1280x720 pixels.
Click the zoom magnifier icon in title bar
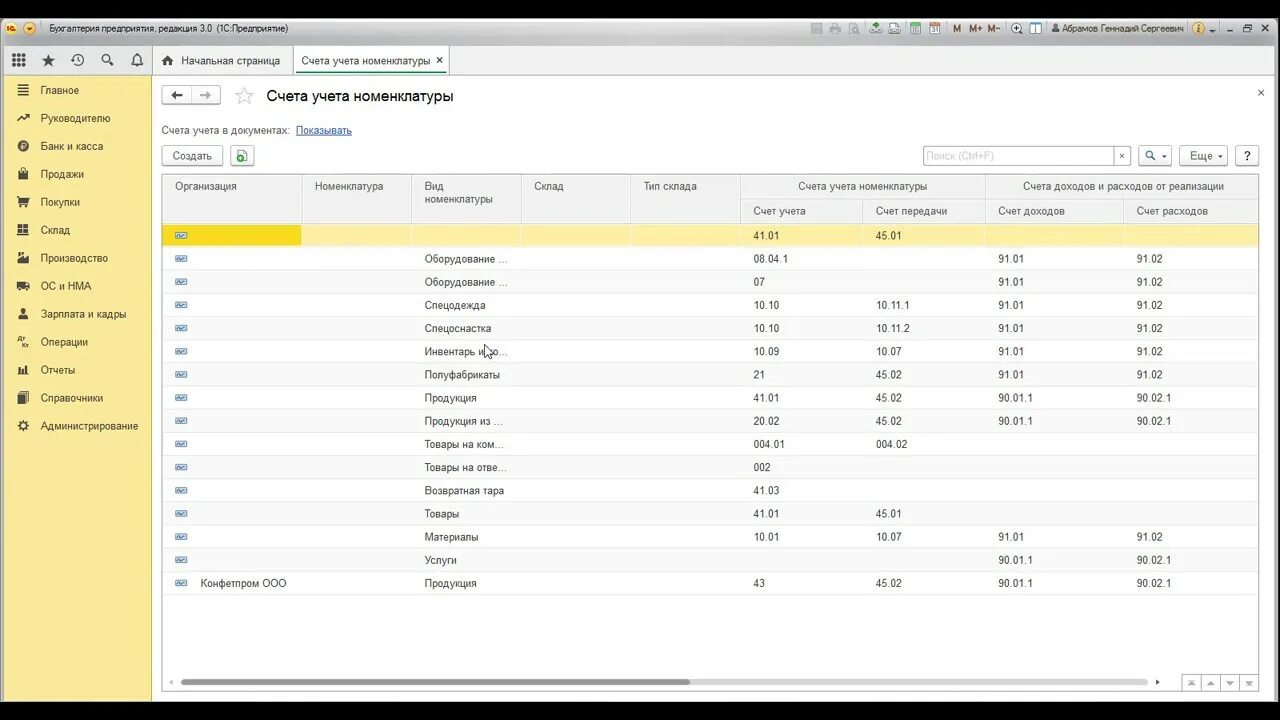(1017, 29)
